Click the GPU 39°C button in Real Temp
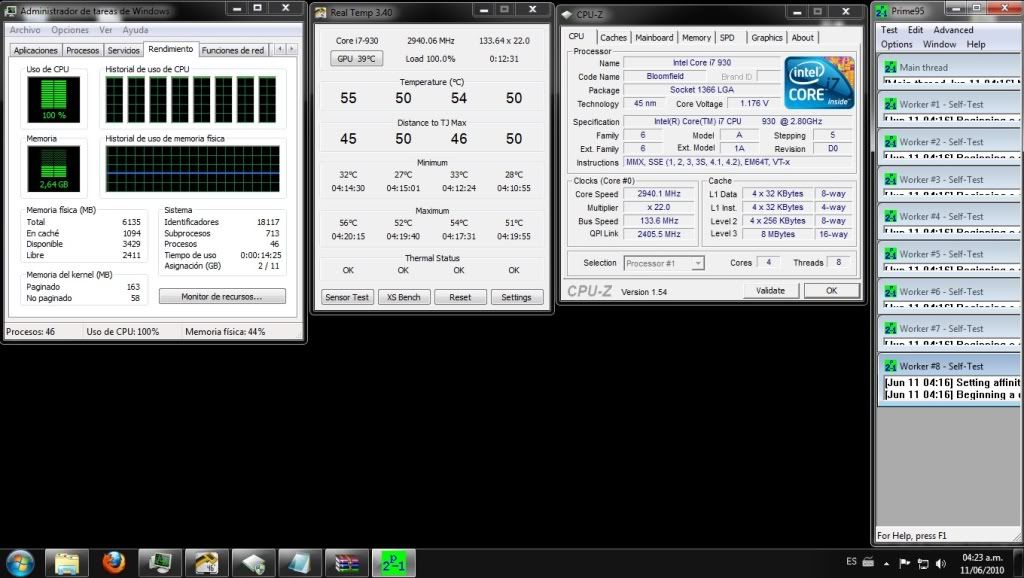The image size is (1024, 578). coord(357,59)
